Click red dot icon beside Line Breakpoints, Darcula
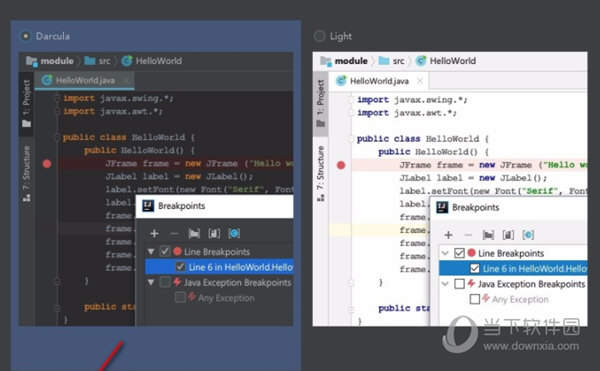Image resolution: width=600 pixels, height=371 pixels. coord(177,251)
